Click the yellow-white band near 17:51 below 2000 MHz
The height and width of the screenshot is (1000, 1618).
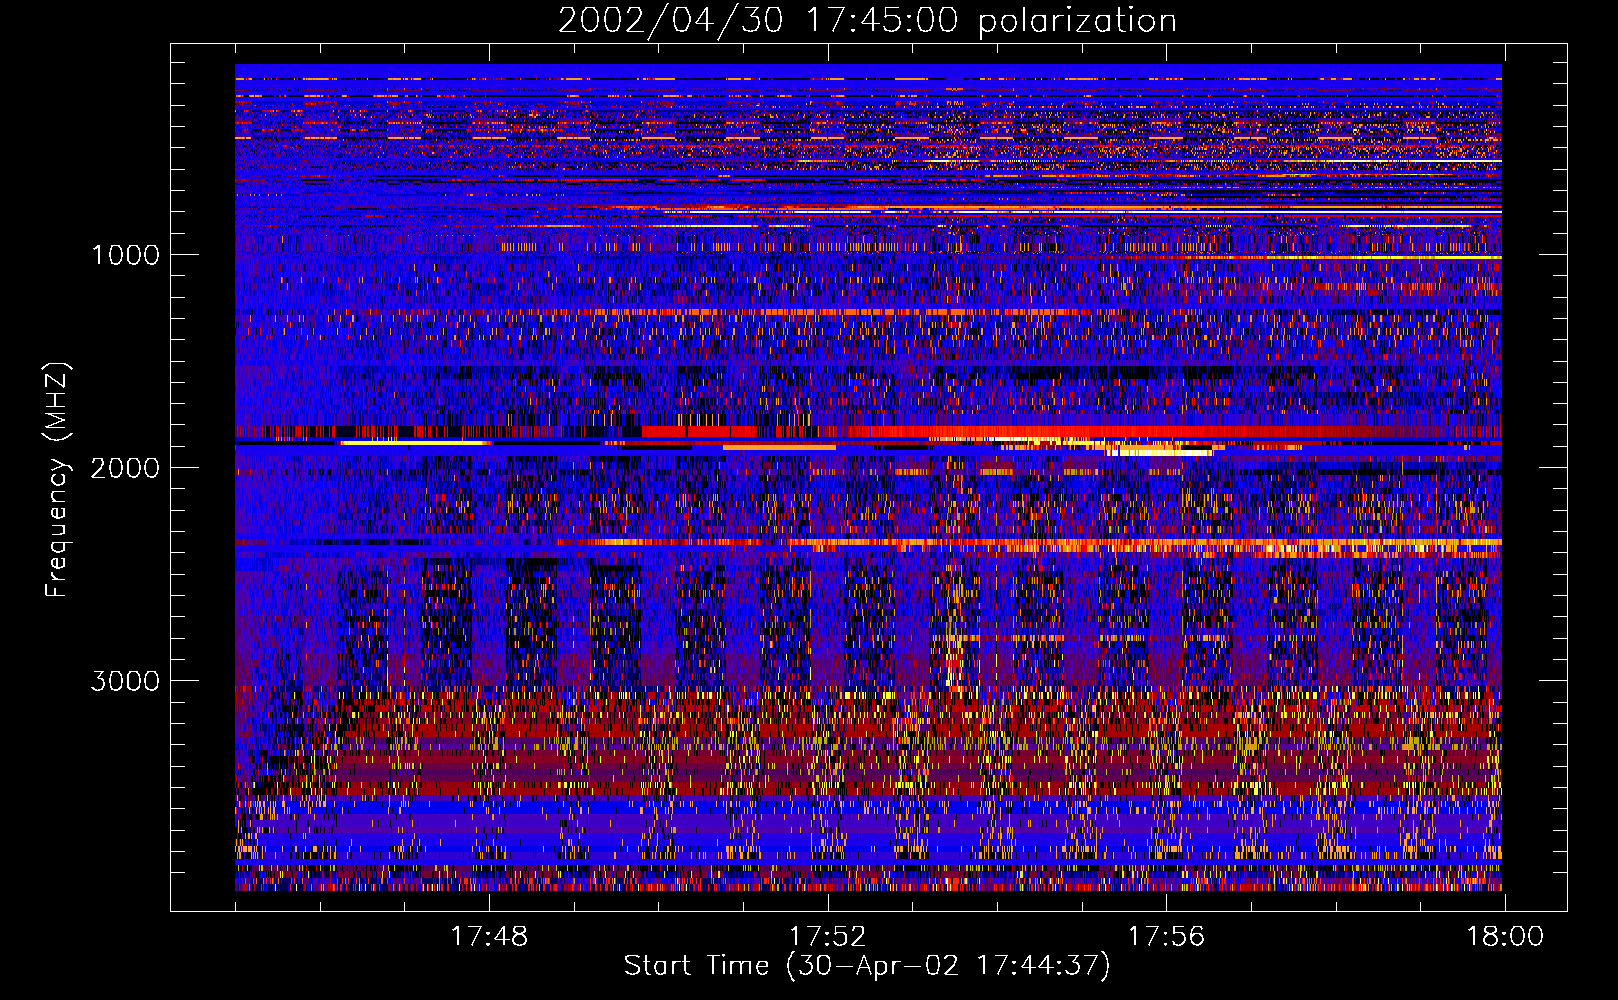(x=778, y=447)
